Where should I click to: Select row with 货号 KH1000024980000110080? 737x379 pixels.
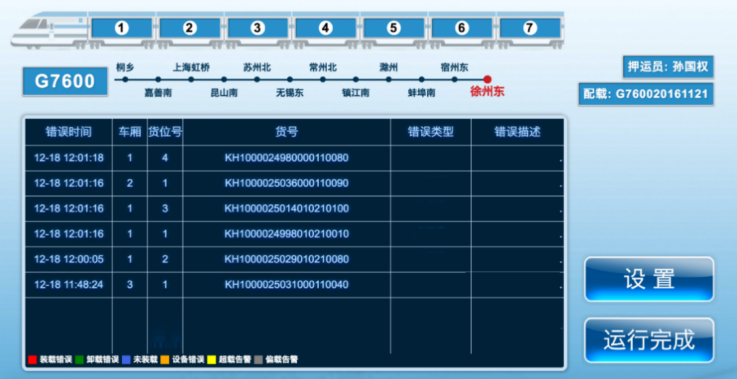tap(294, 158)
